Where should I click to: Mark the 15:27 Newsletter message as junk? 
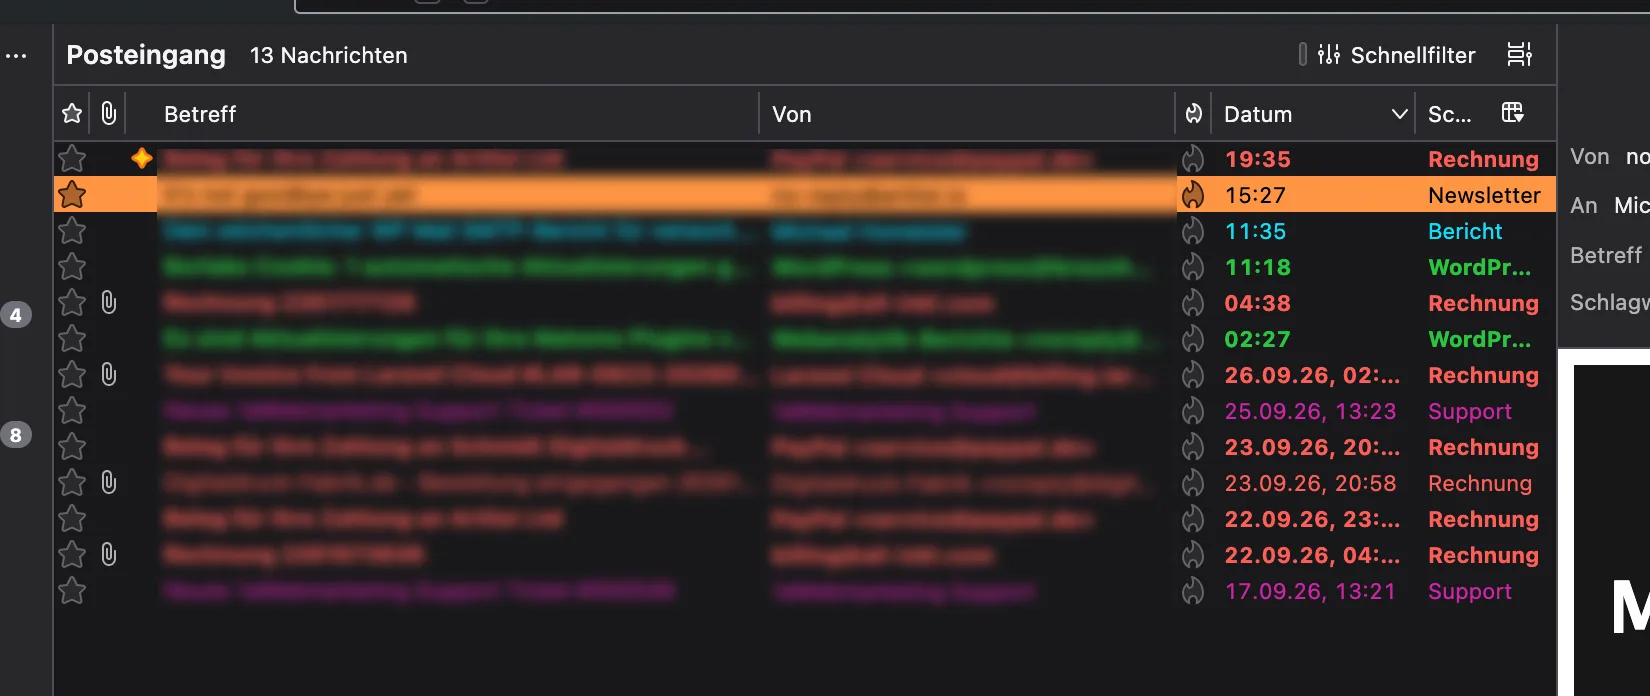tap(1193, 195)
